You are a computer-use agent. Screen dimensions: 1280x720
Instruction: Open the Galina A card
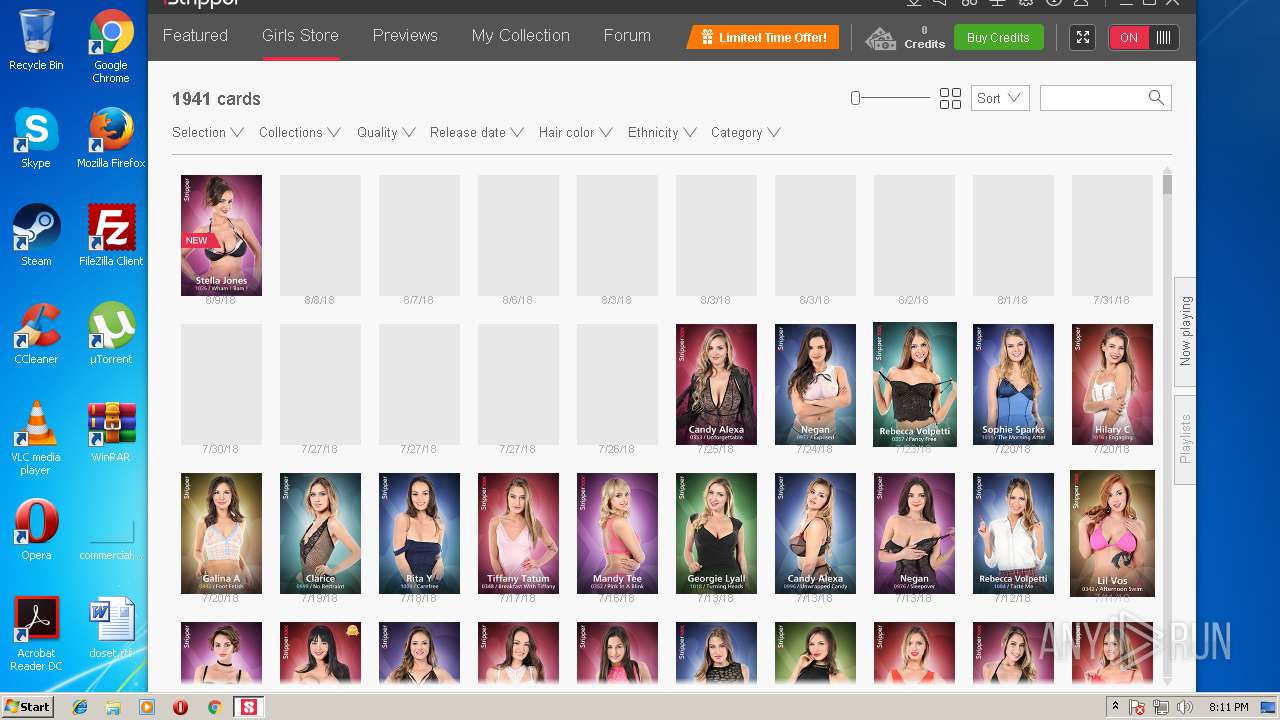tap(221, 533)
